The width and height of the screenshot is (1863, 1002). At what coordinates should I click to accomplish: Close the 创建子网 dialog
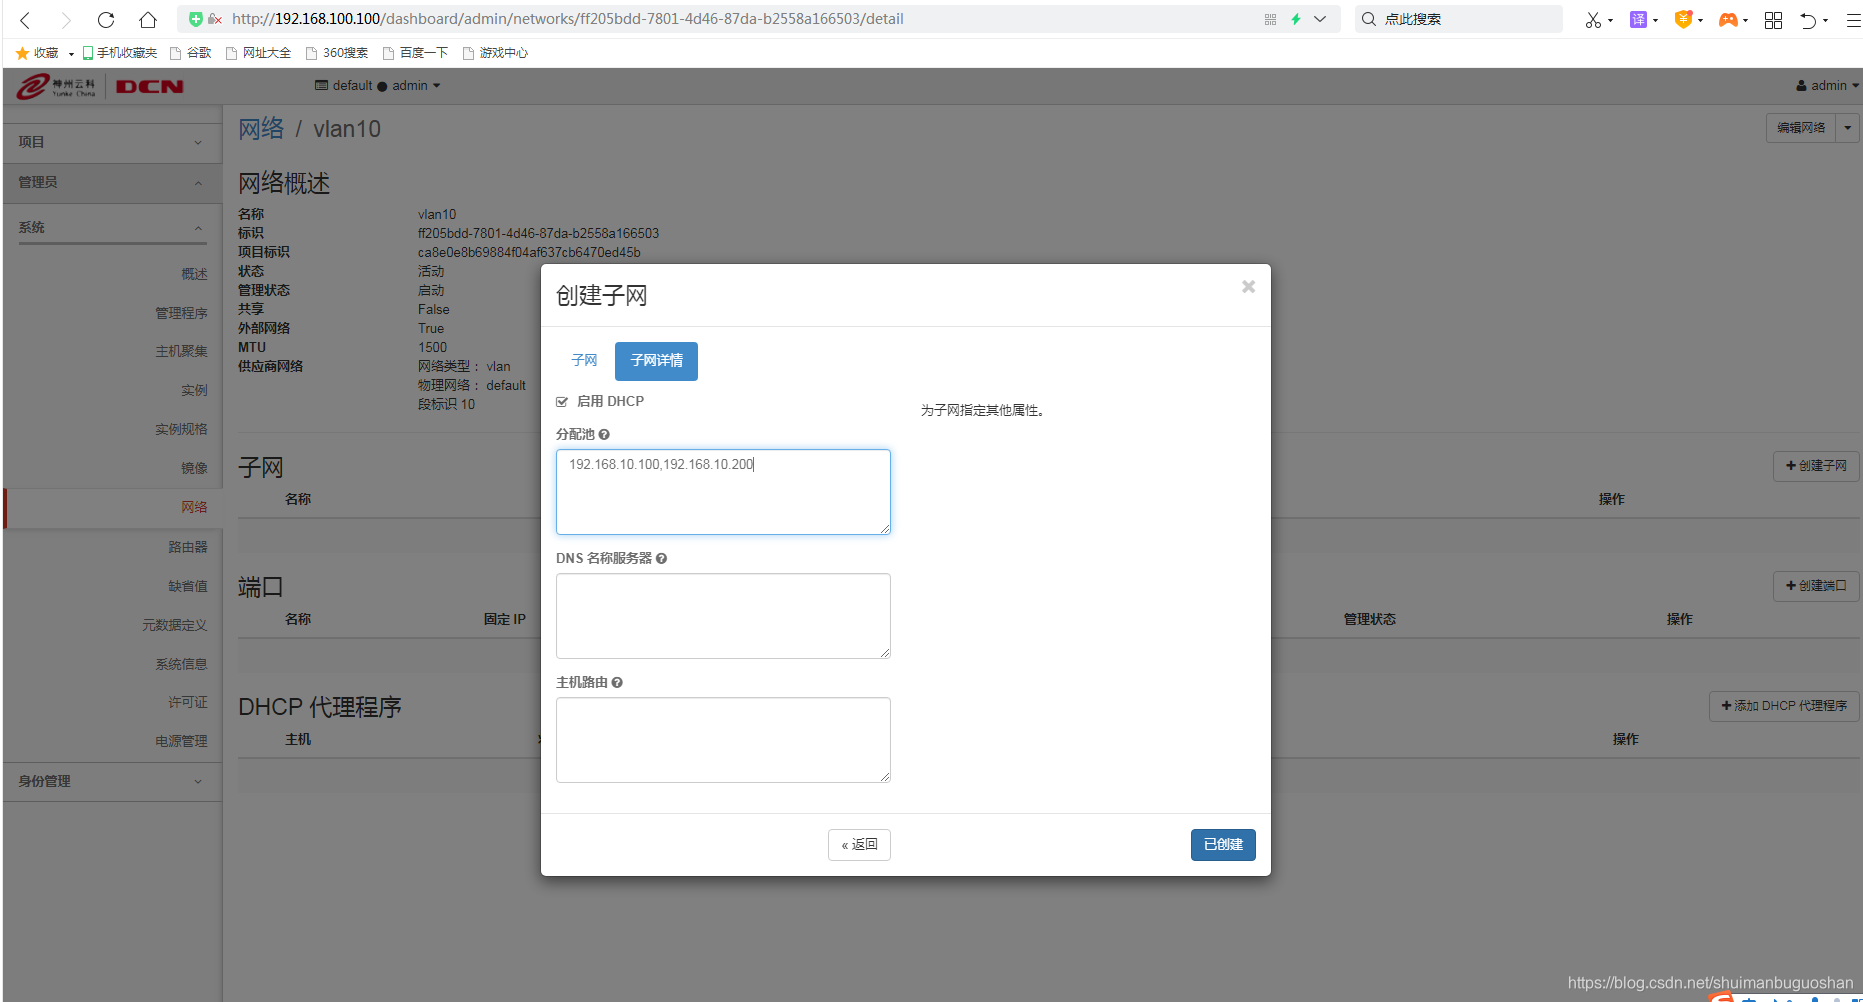click(1248, 287)
